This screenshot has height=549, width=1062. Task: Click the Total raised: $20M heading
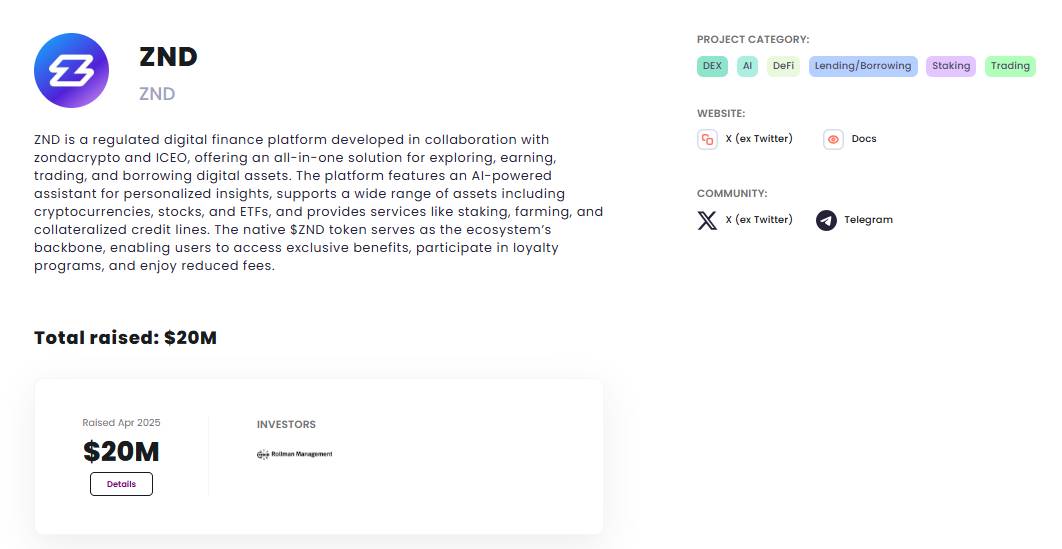point(125,338)
